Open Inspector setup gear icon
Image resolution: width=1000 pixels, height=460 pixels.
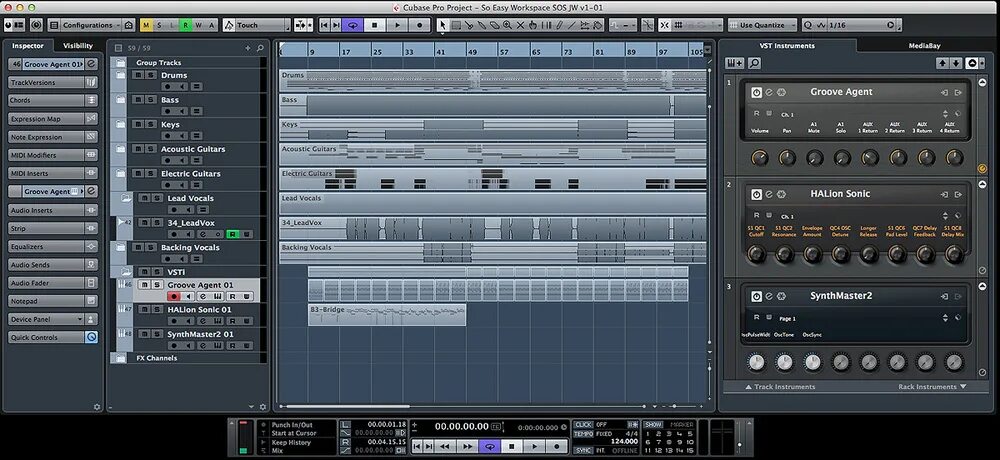[x=97, y=406]
